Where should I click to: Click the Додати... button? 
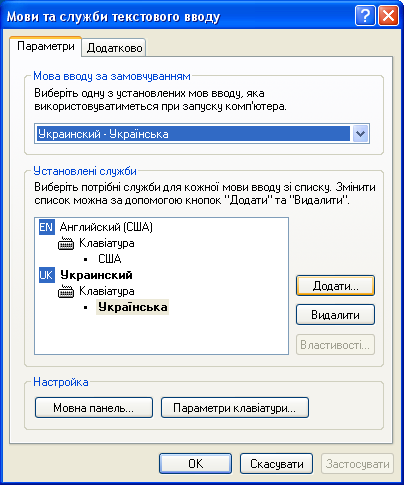point(335,286)
